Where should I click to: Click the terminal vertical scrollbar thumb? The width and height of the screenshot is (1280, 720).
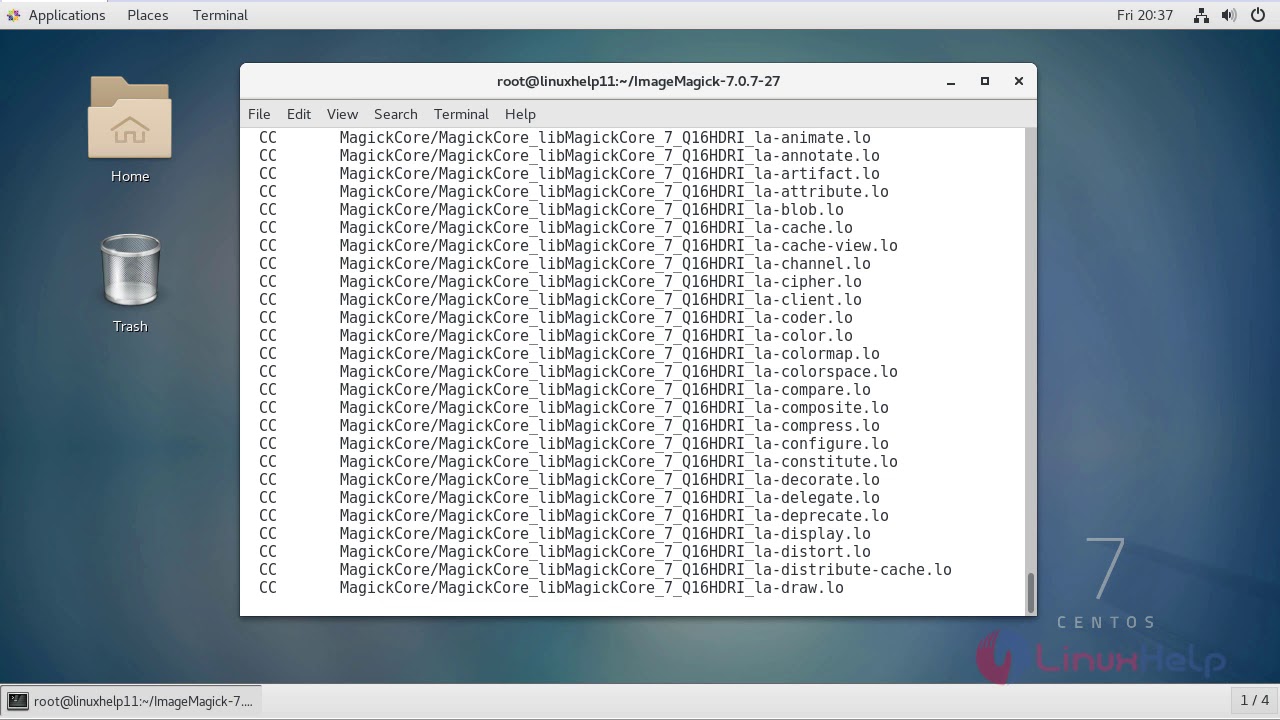click(1031, 592)
